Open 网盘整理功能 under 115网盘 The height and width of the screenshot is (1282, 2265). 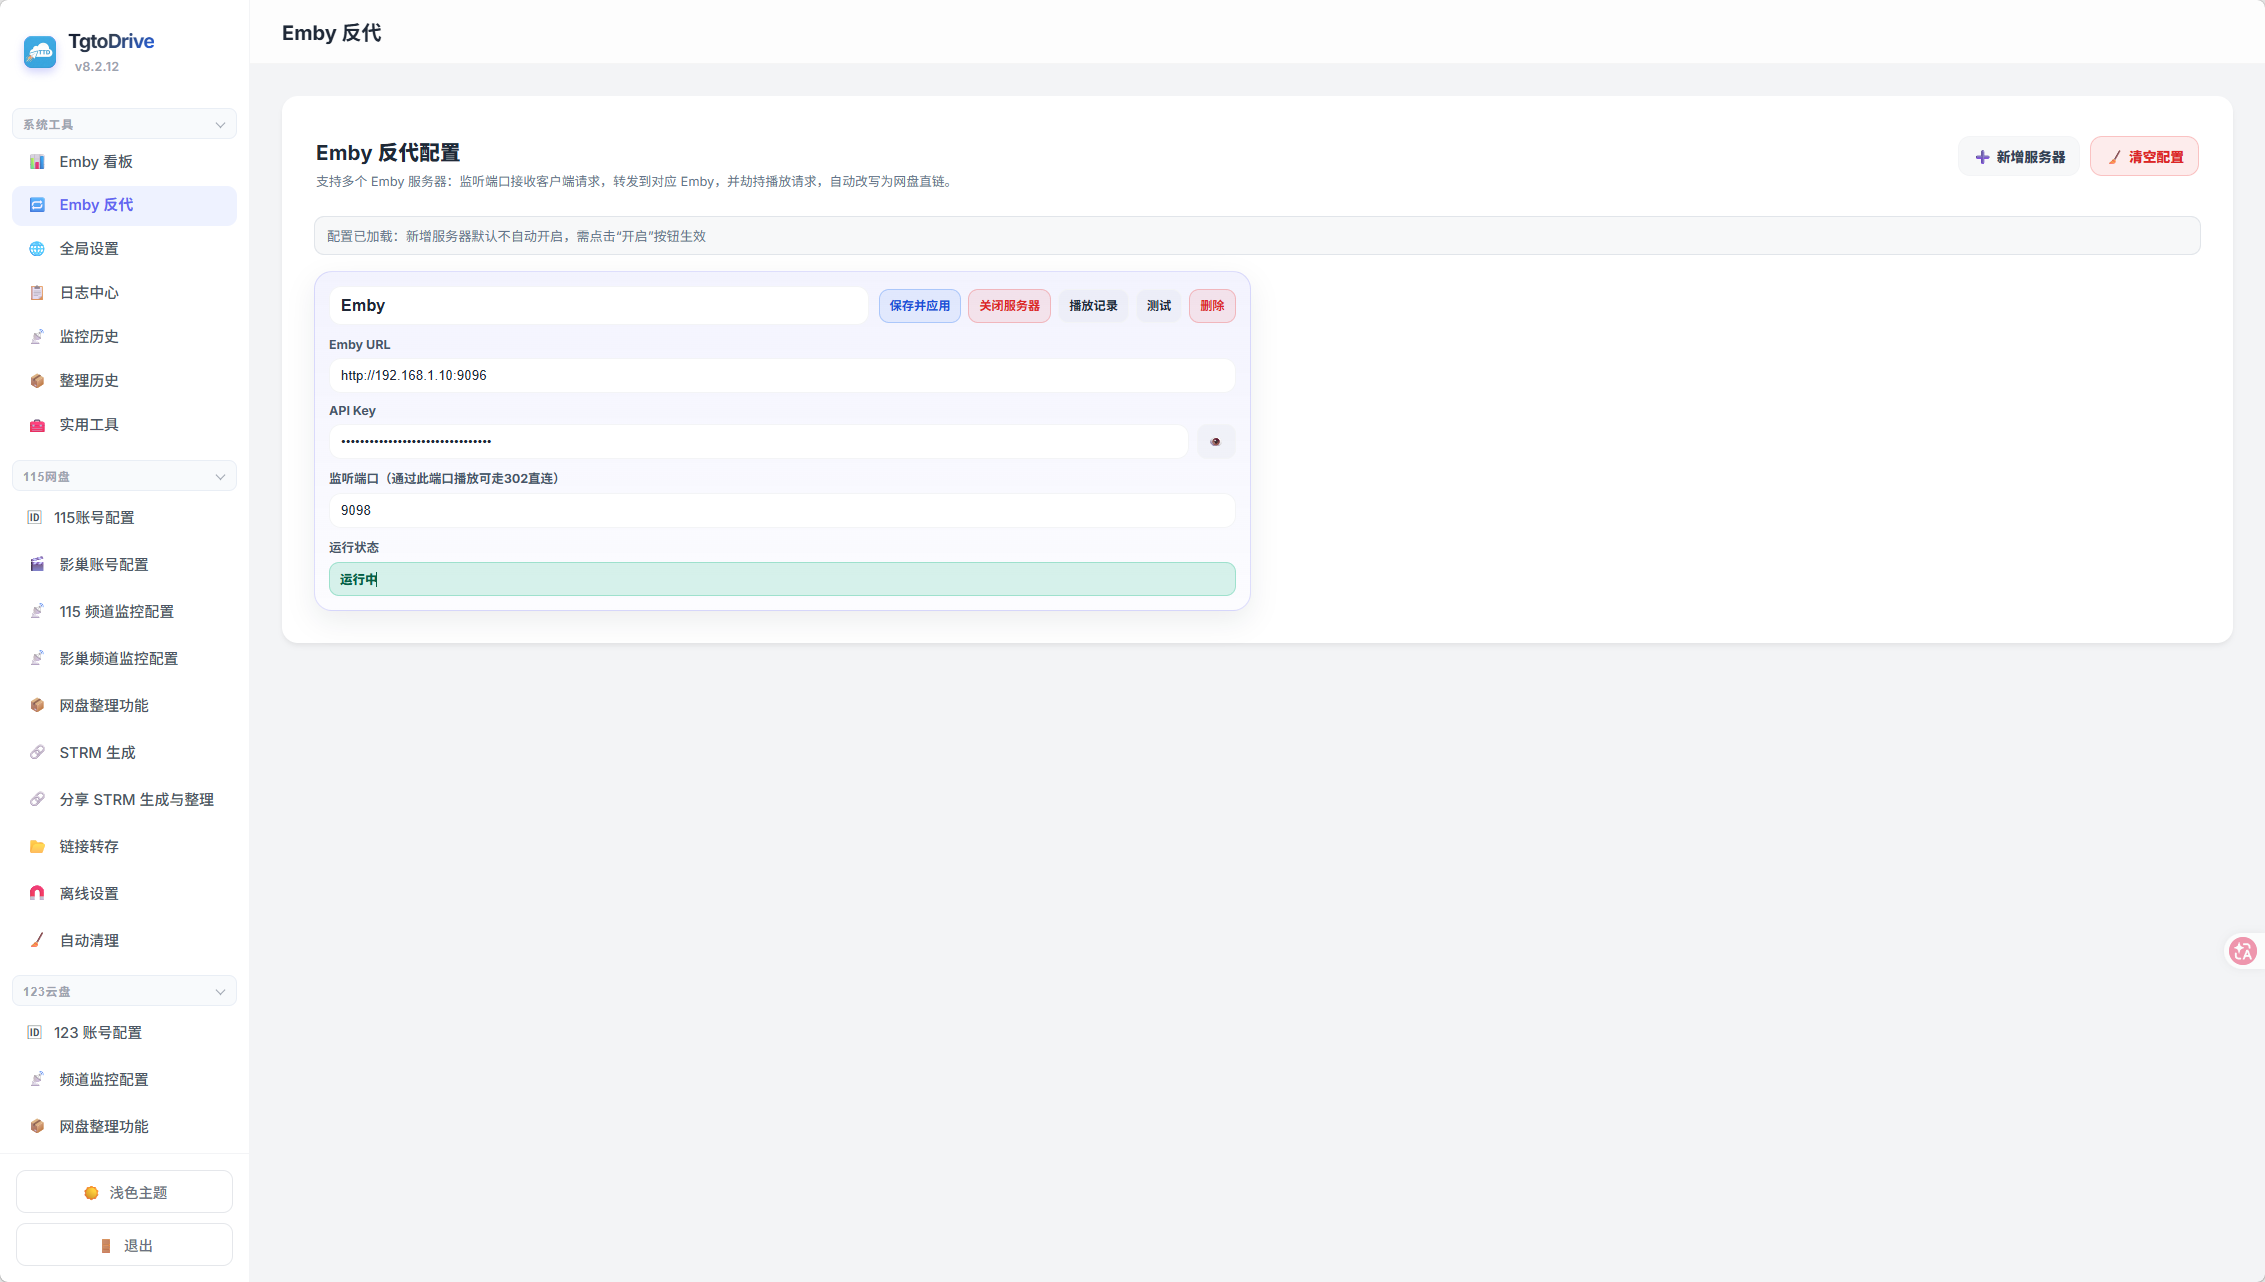tap(124, 706)
